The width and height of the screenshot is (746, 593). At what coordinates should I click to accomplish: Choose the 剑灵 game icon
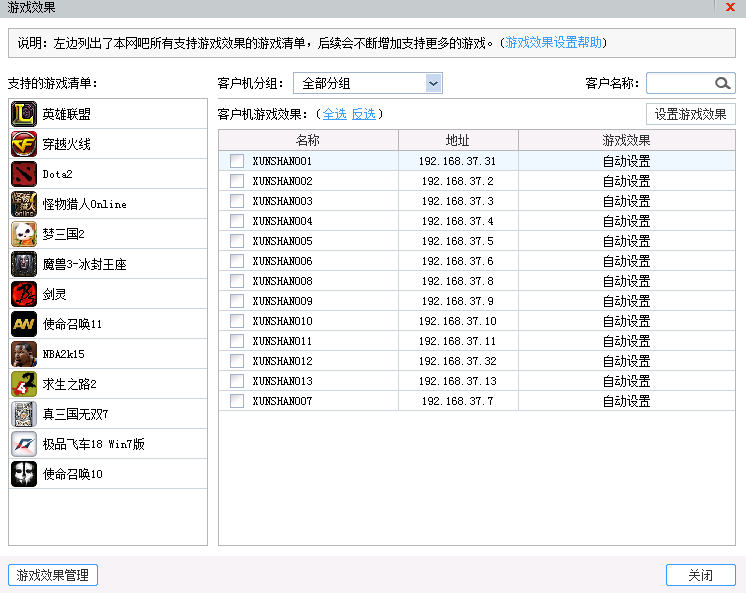24,294
